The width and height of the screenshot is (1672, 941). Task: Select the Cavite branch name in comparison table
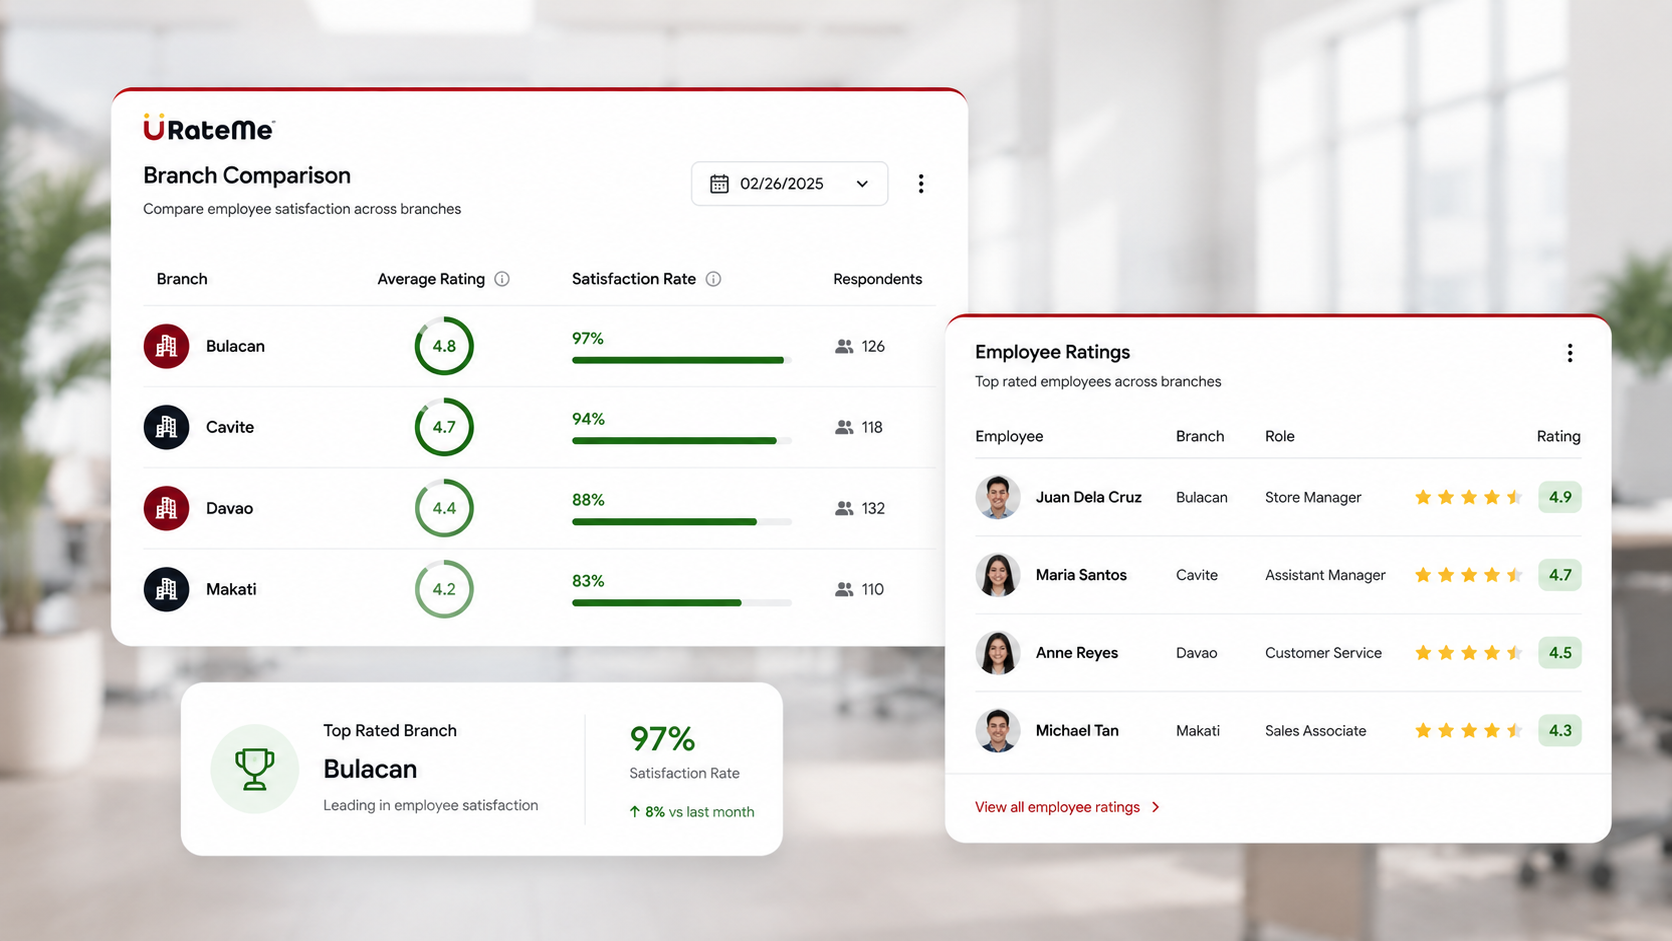230,427
